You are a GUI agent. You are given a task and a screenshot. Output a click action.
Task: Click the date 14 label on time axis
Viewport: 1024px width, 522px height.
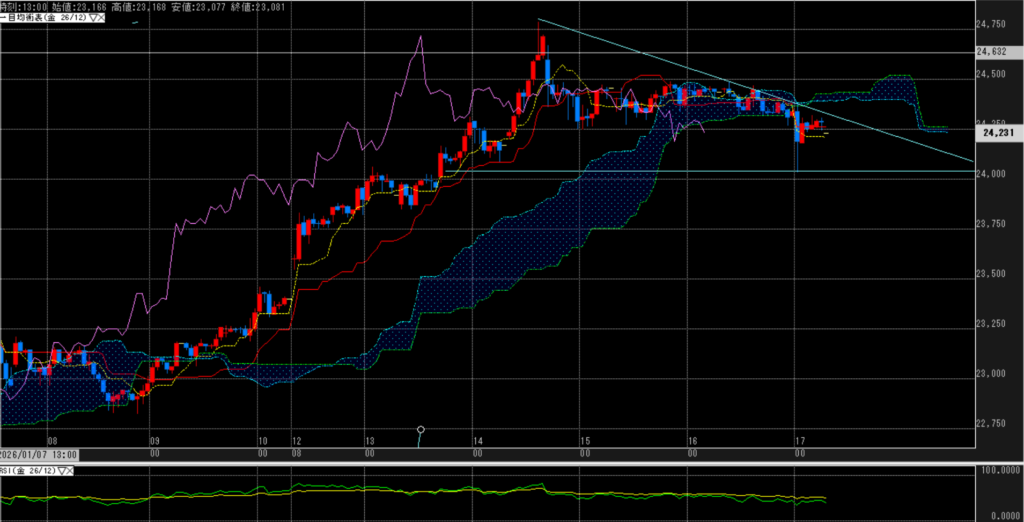click(477, 439)
